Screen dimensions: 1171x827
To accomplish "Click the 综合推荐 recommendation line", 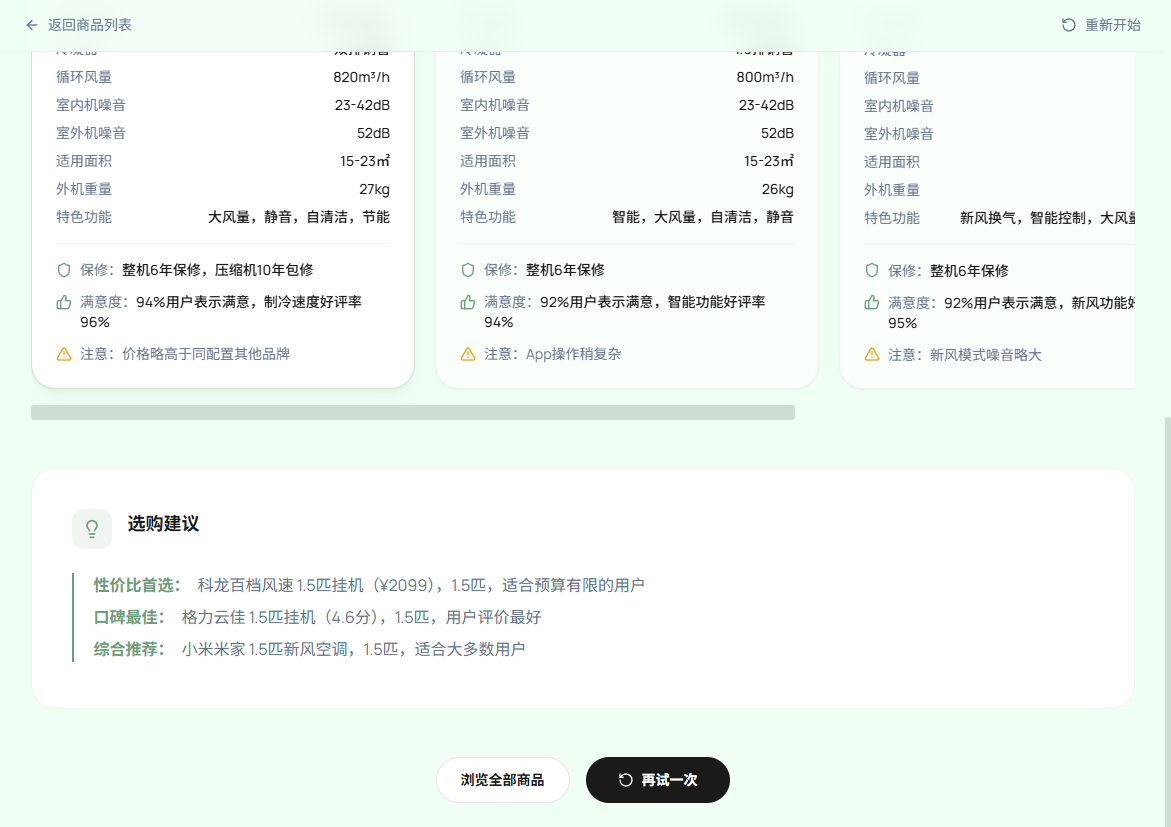I will point(309,649).
